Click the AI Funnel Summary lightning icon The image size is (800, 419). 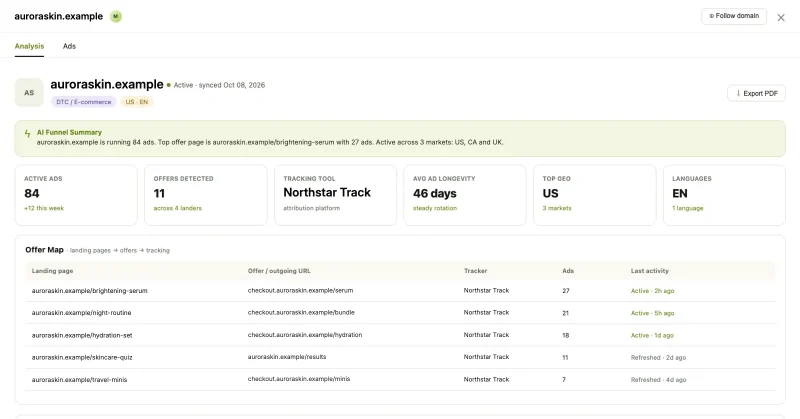tap(28, 134)
